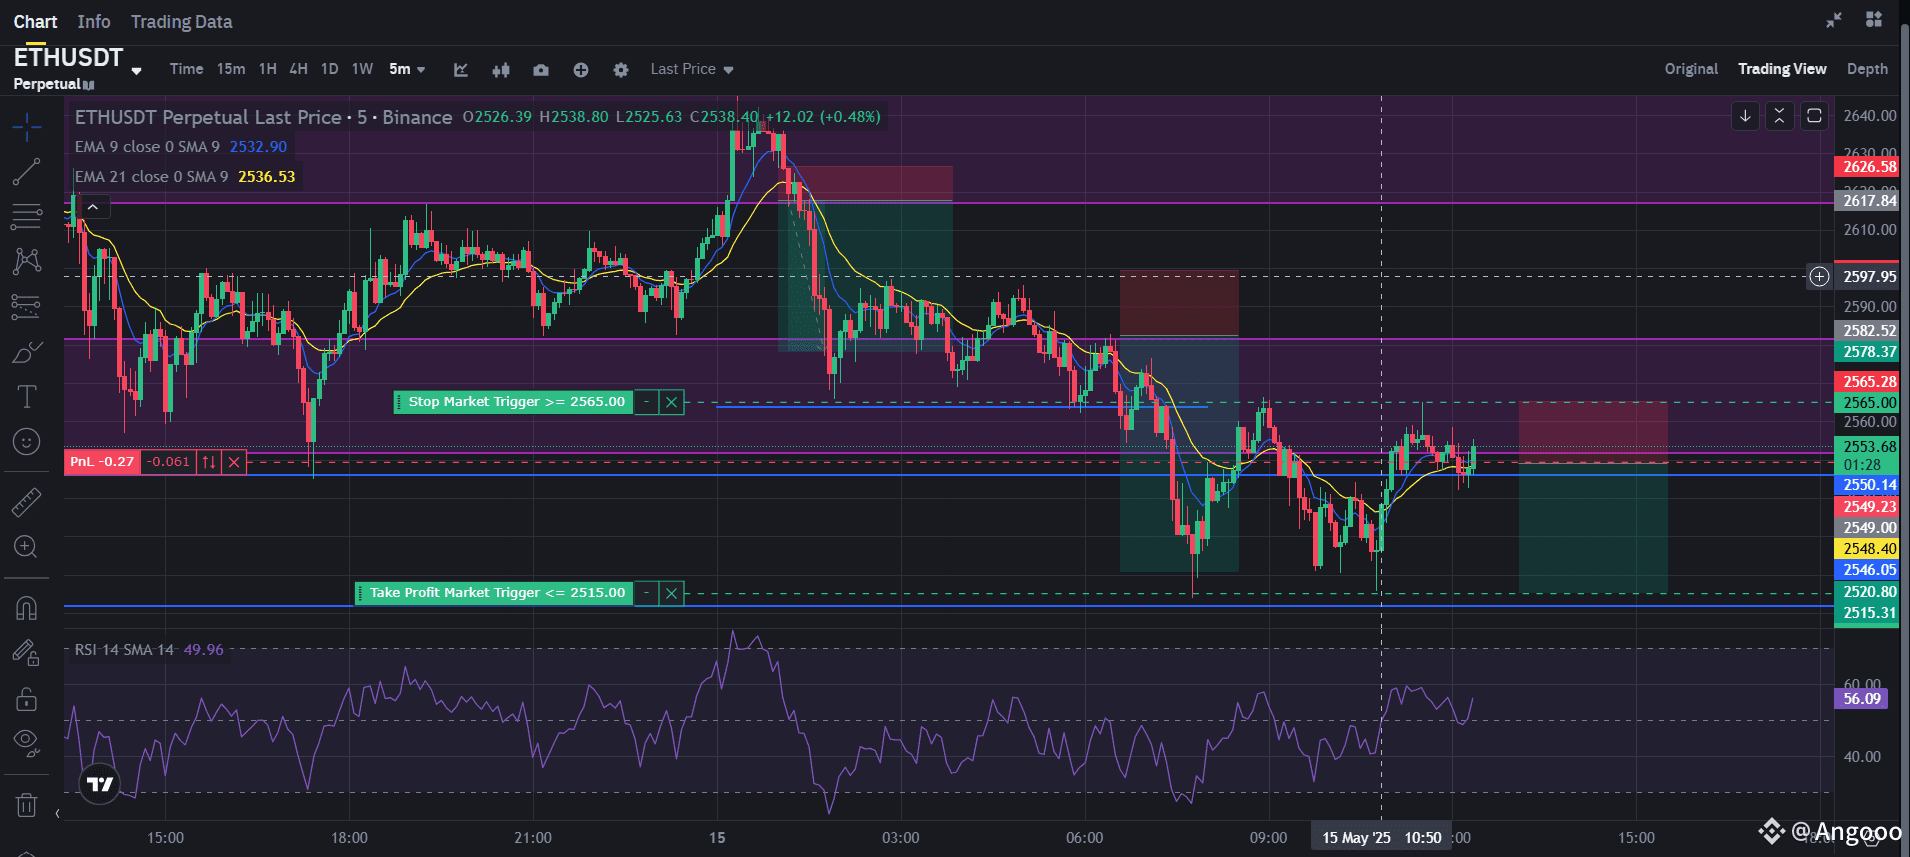Open the long/short position forecasting tools
The image size is (1910, 857).
click(x=26, y=306)
